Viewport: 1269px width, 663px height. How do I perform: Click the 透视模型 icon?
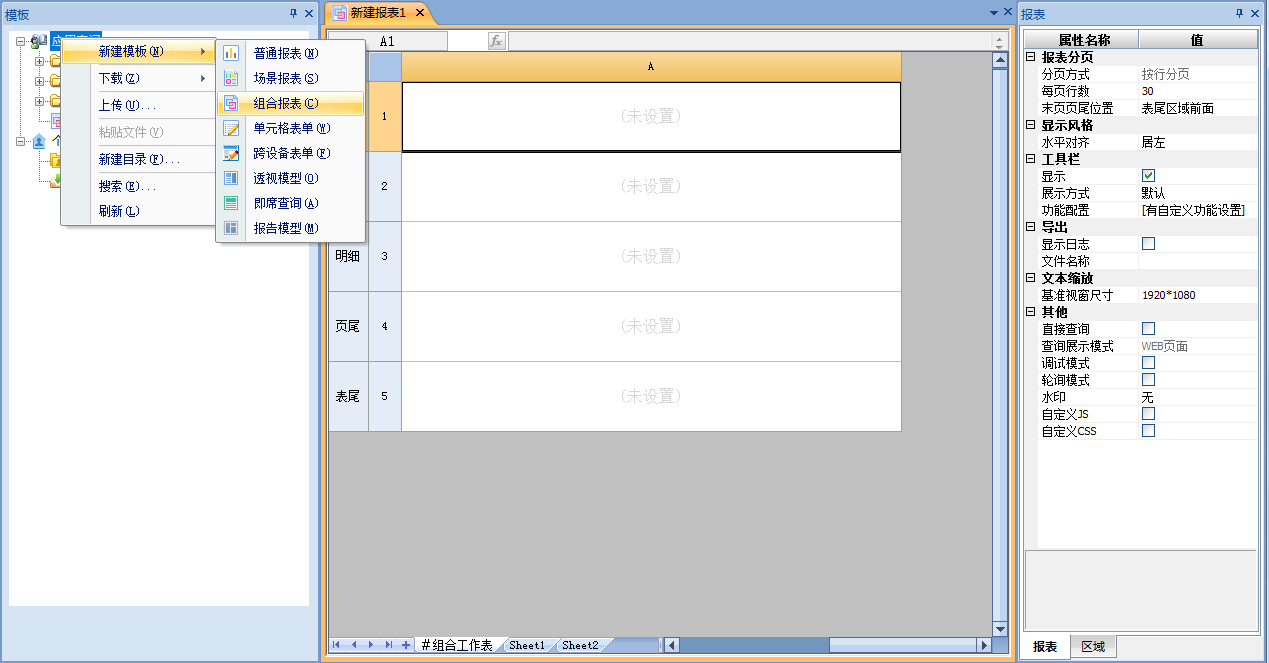coord(231,178)
